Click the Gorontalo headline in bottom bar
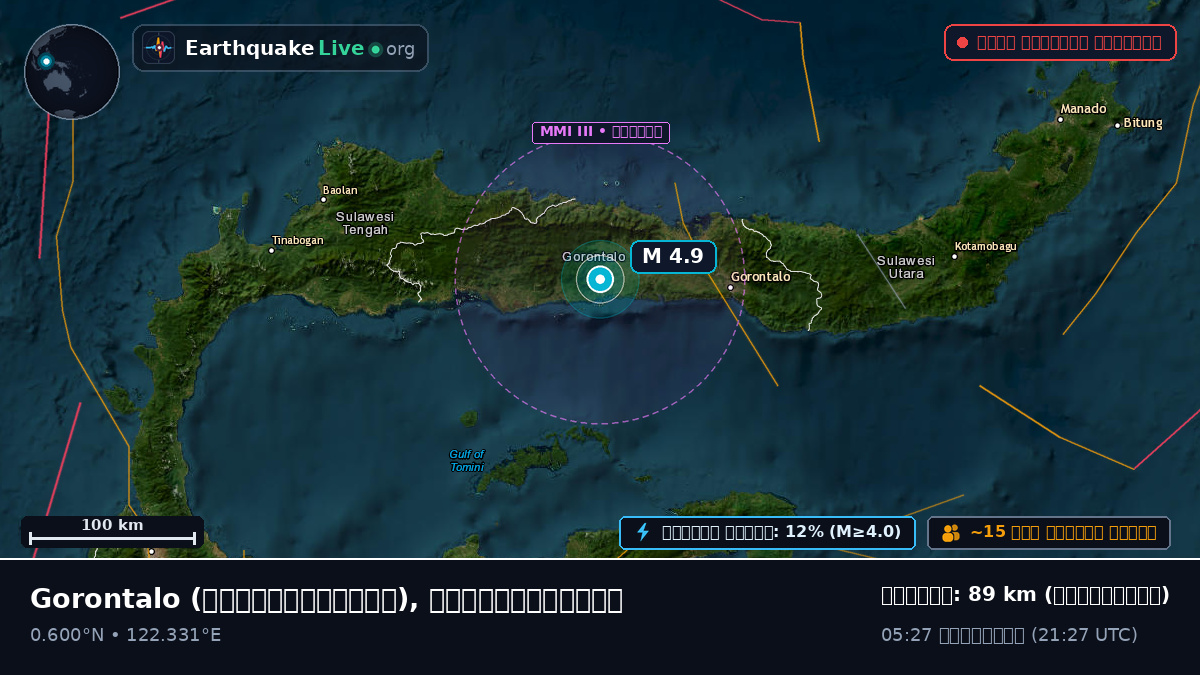 click(x=326, y=599)
